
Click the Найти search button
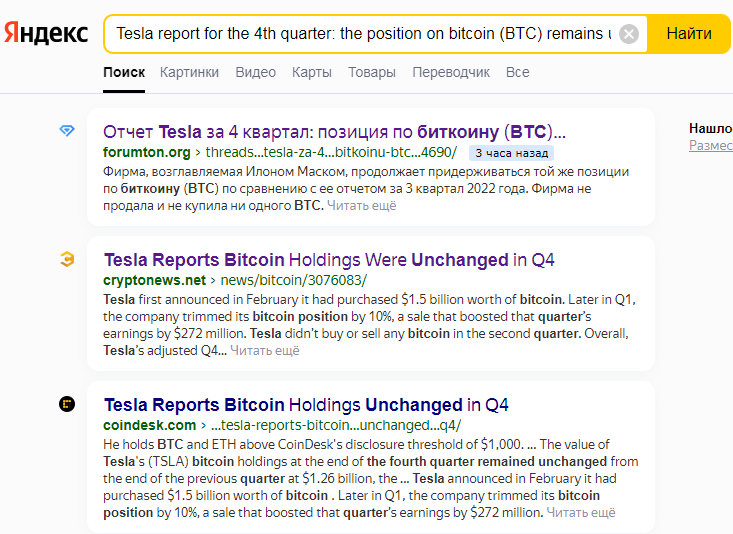click(689, 34)
